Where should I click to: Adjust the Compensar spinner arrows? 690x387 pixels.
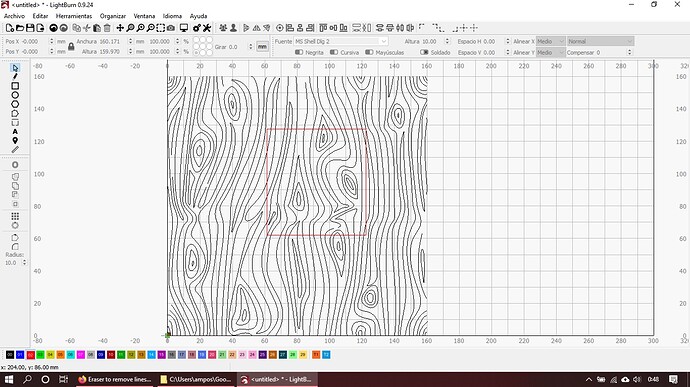[x=630, y=52]
